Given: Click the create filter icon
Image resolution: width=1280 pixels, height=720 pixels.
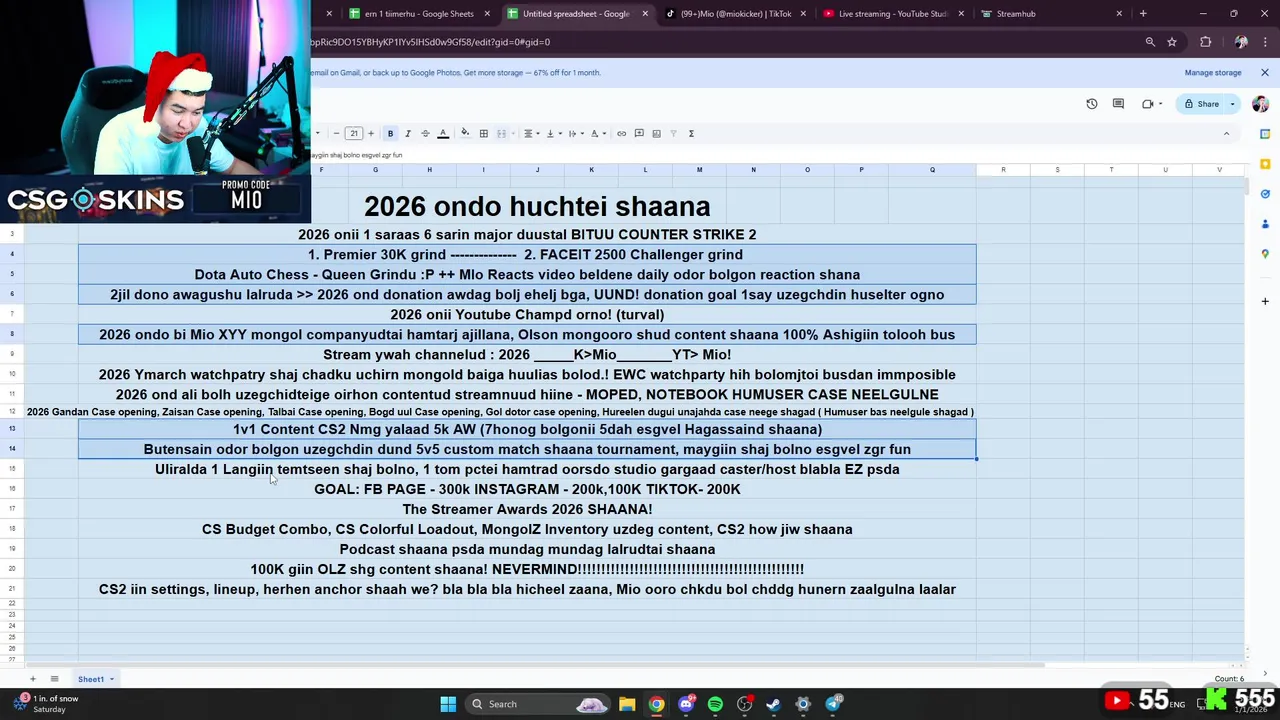Looking at the screenshot, I should click(673, 133).
